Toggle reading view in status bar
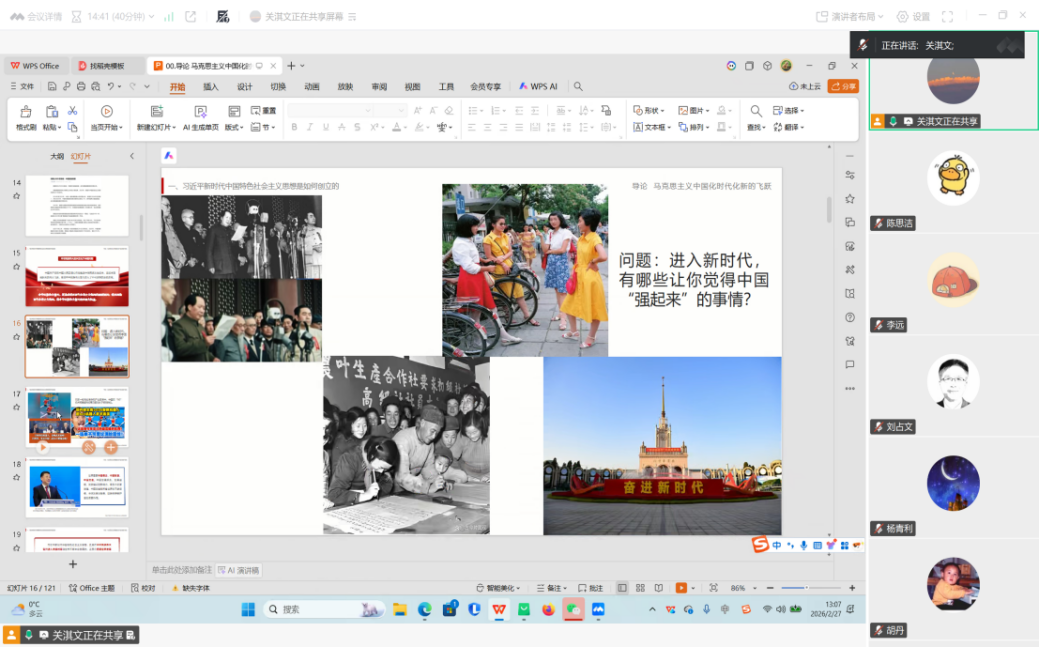 (658, 588)
